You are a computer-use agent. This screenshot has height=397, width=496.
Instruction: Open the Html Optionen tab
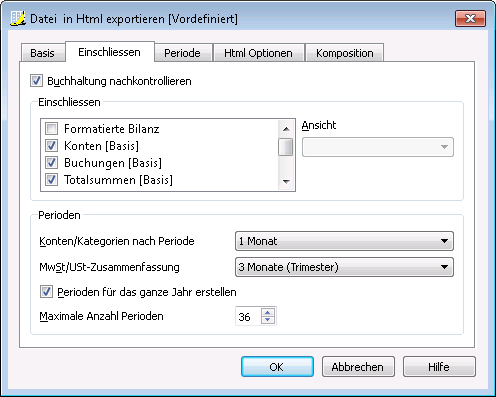(258, 53)
